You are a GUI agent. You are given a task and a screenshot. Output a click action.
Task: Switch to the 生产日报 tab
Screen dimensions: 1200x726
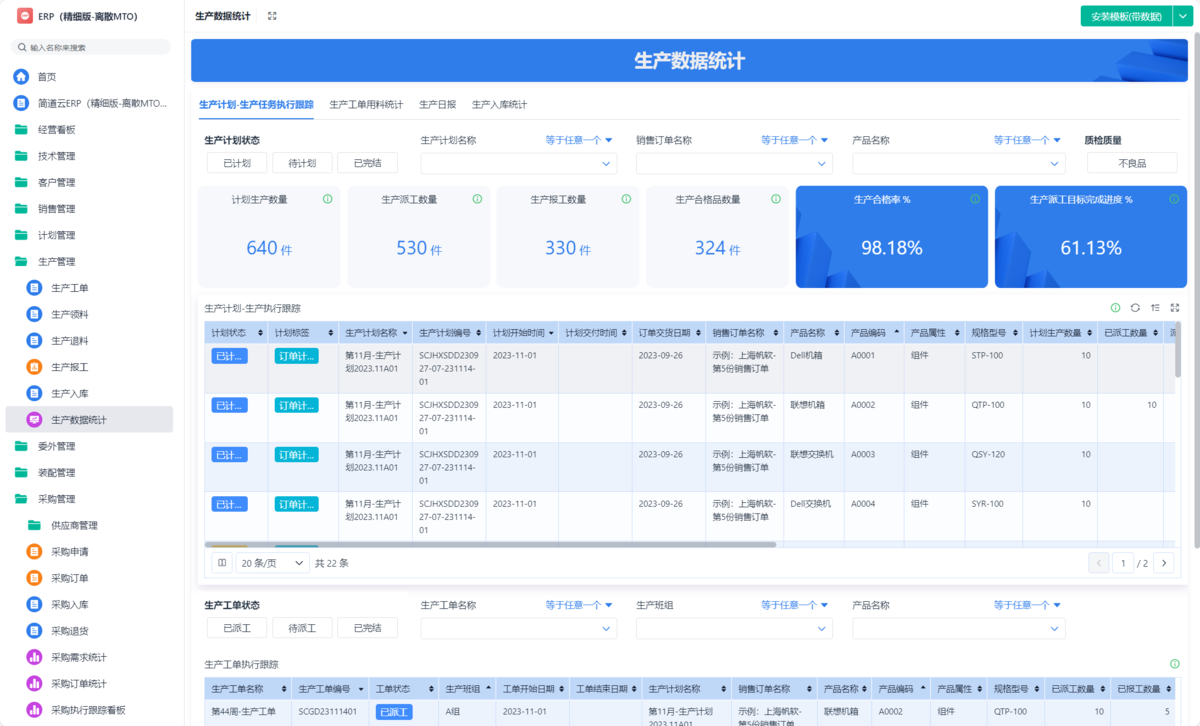437,104
